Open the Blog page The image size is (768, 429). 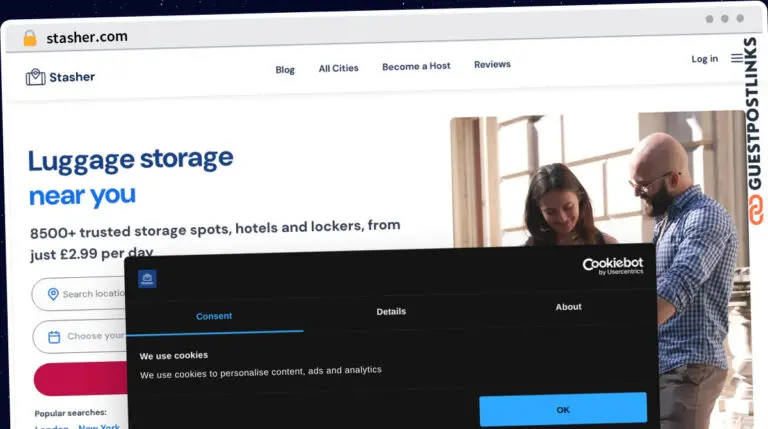[285, 70]
